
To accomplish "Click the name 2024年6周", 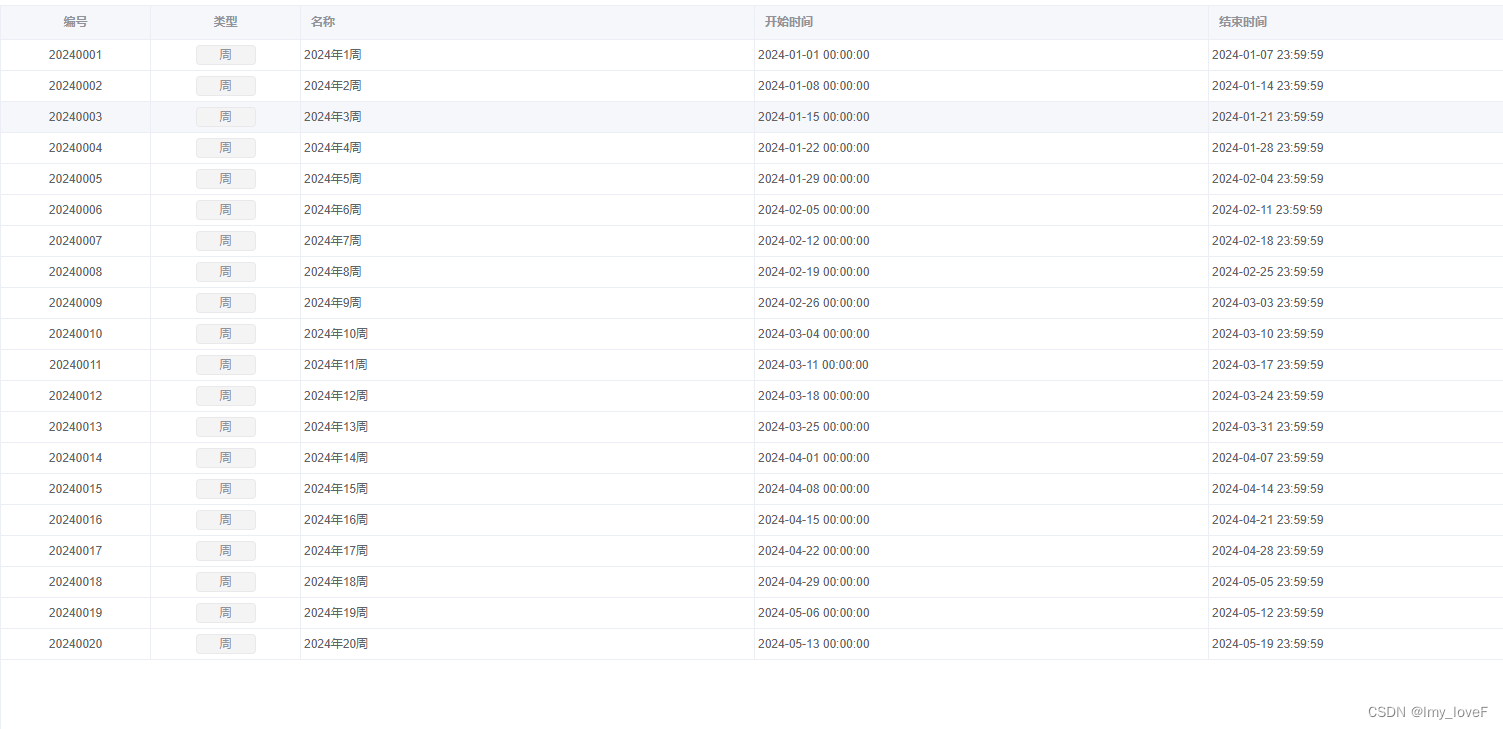I will [x=333, y=210].
